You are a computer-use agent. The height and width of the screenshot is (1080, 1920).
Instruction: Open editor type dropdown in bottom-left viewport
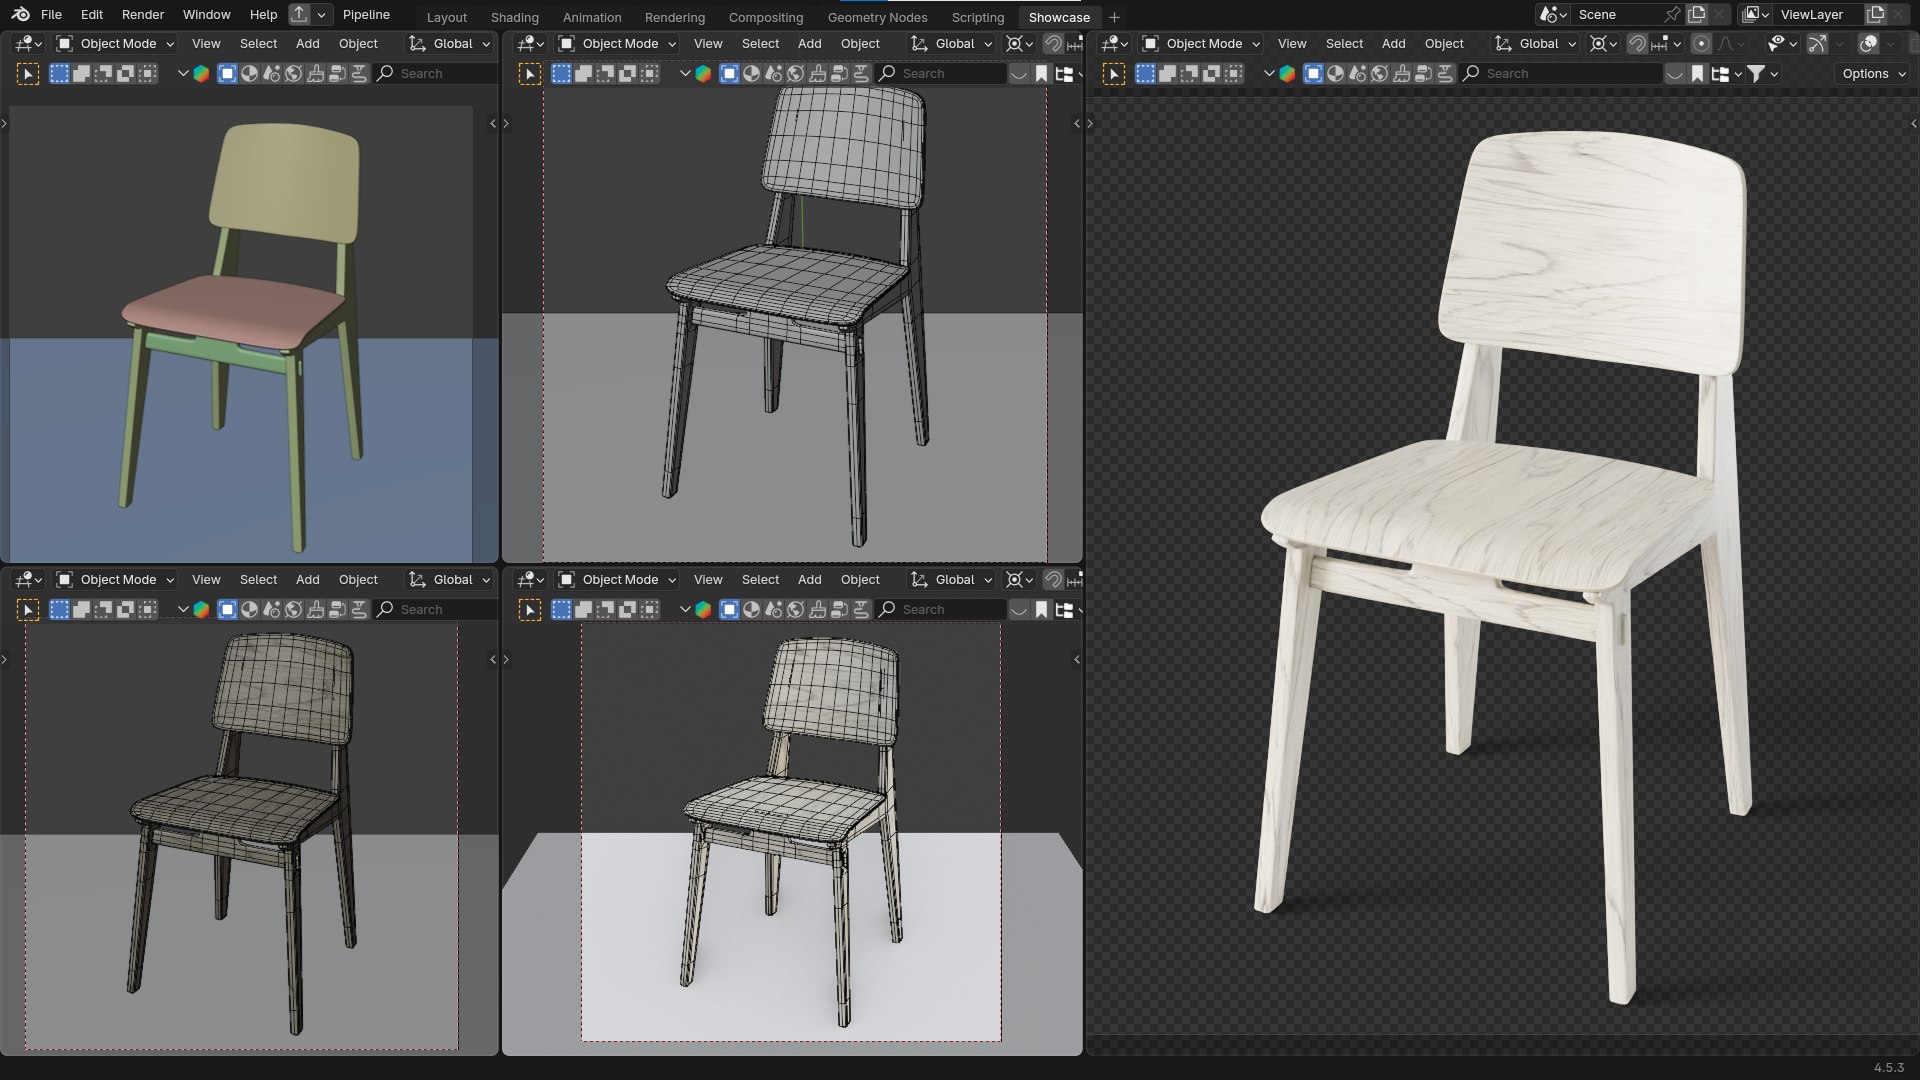tap(28, 580)
